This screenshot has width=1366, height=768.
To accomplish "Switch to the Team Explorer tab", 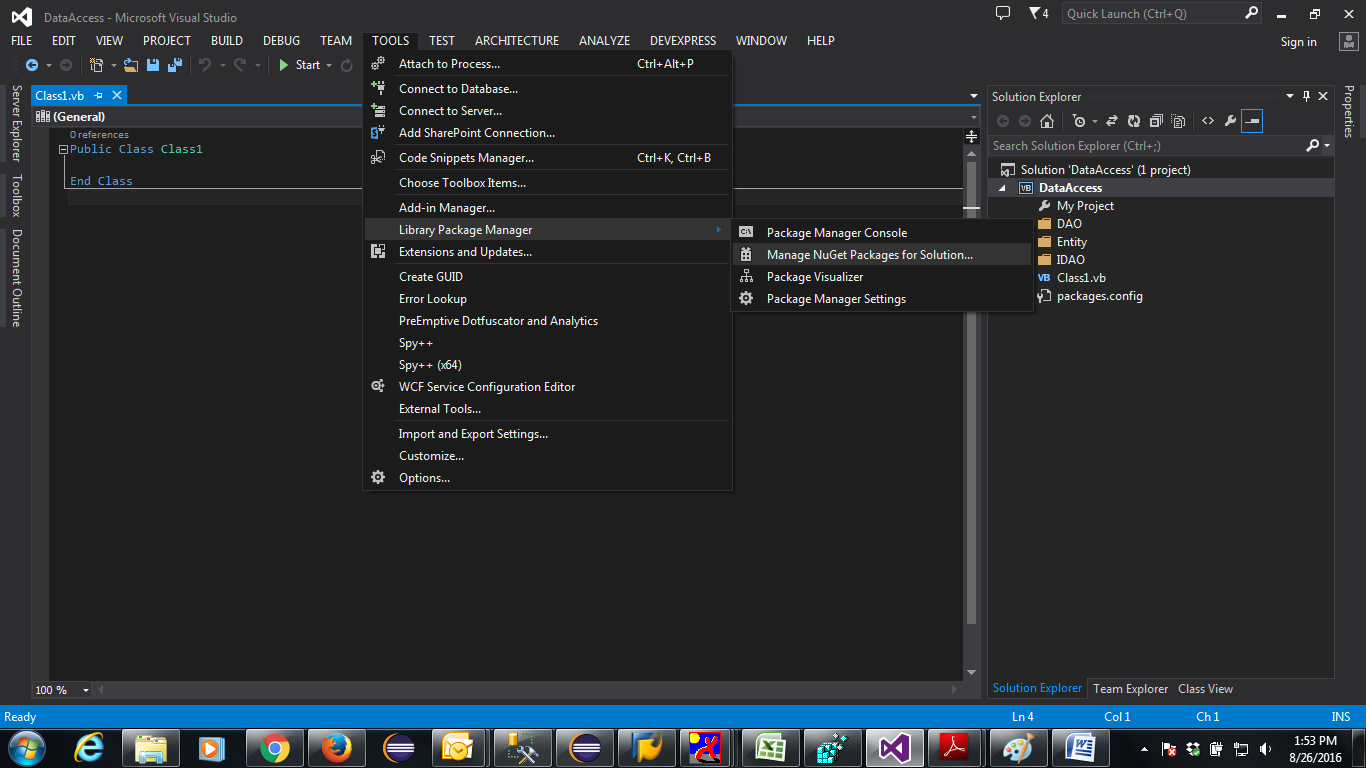I will pos(1130,688).
